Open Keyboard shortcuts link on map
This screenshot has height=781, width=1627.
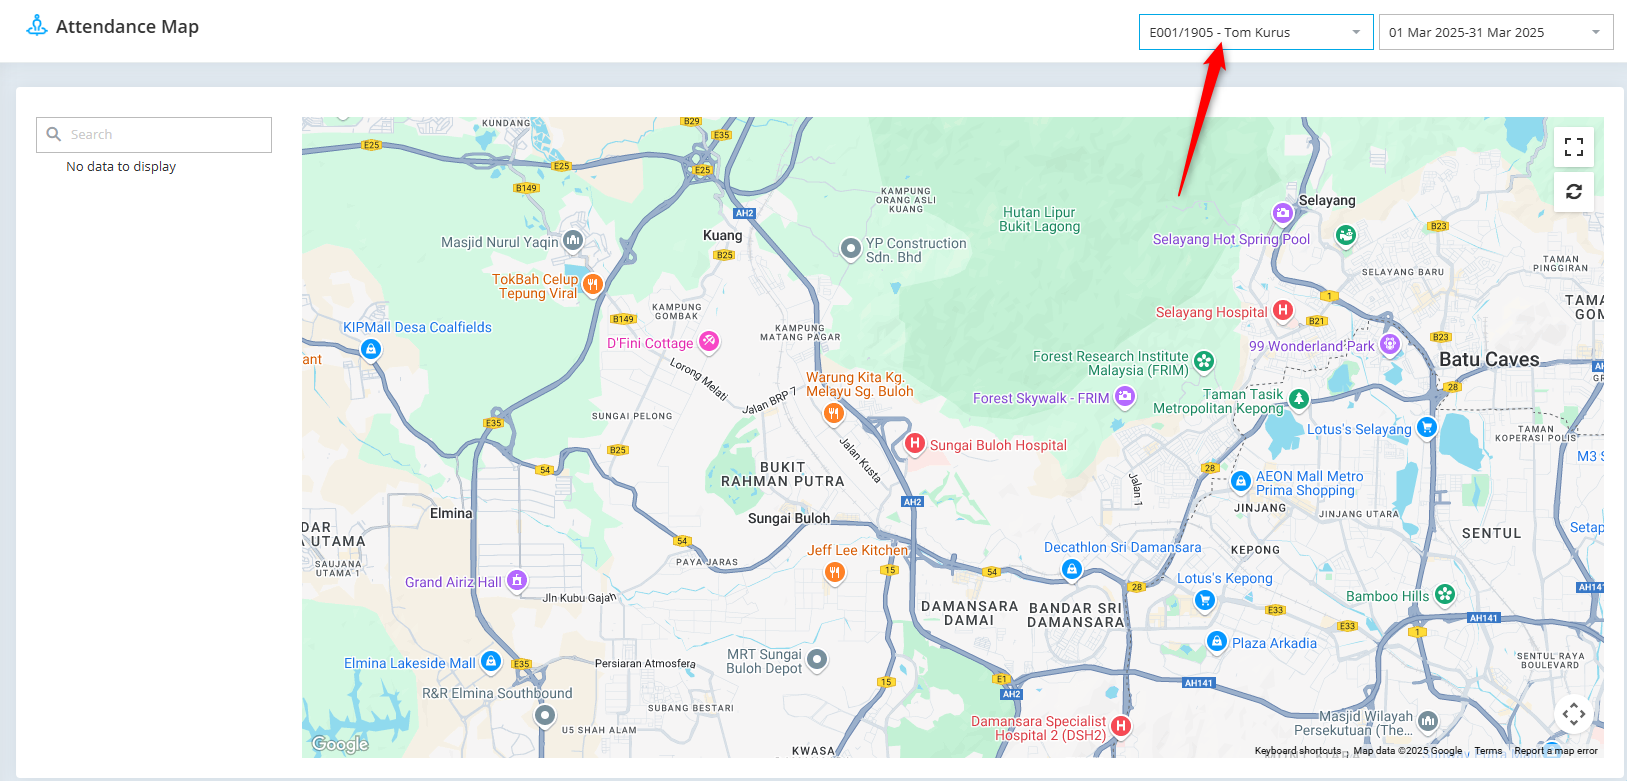pos(1298,751)
